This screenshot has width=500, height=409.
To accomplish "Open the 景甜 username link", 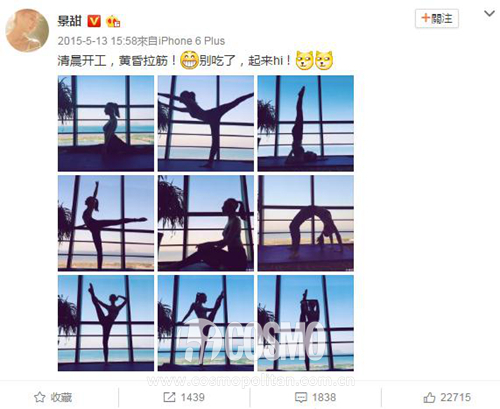I will pos(69,21).
